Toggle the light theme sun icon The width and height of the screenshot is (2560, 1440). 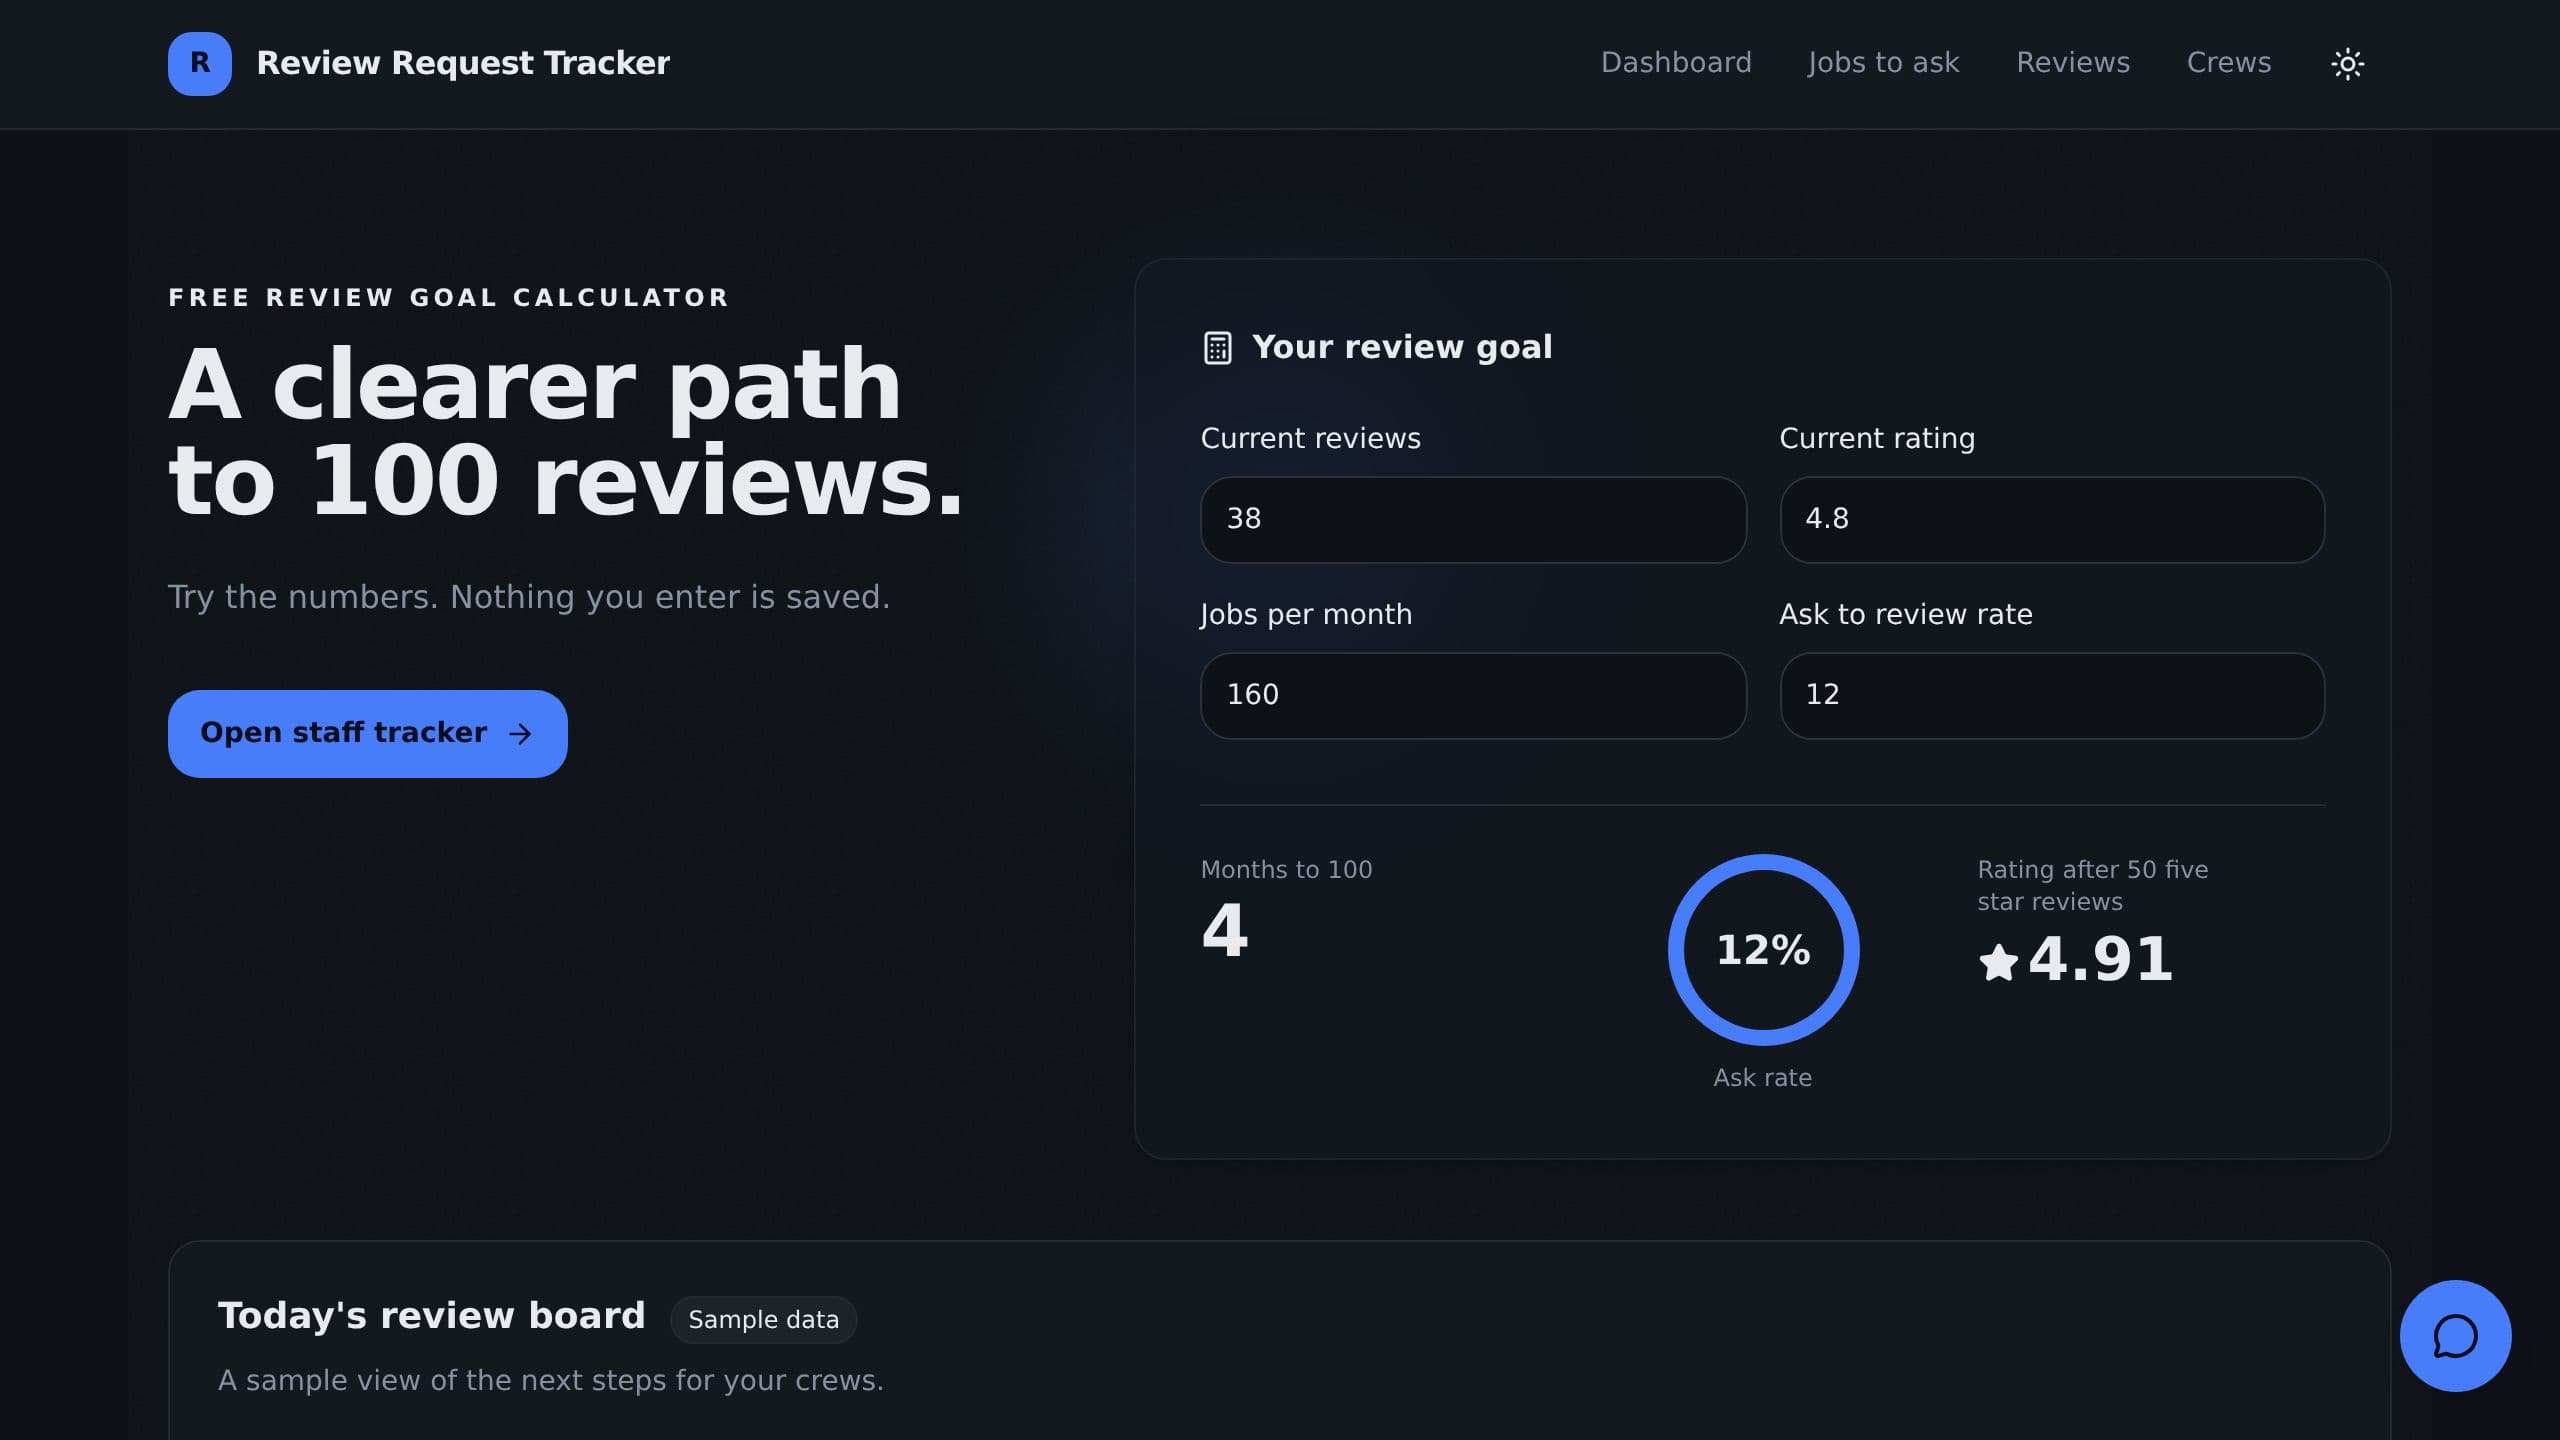pos(2347,63)
